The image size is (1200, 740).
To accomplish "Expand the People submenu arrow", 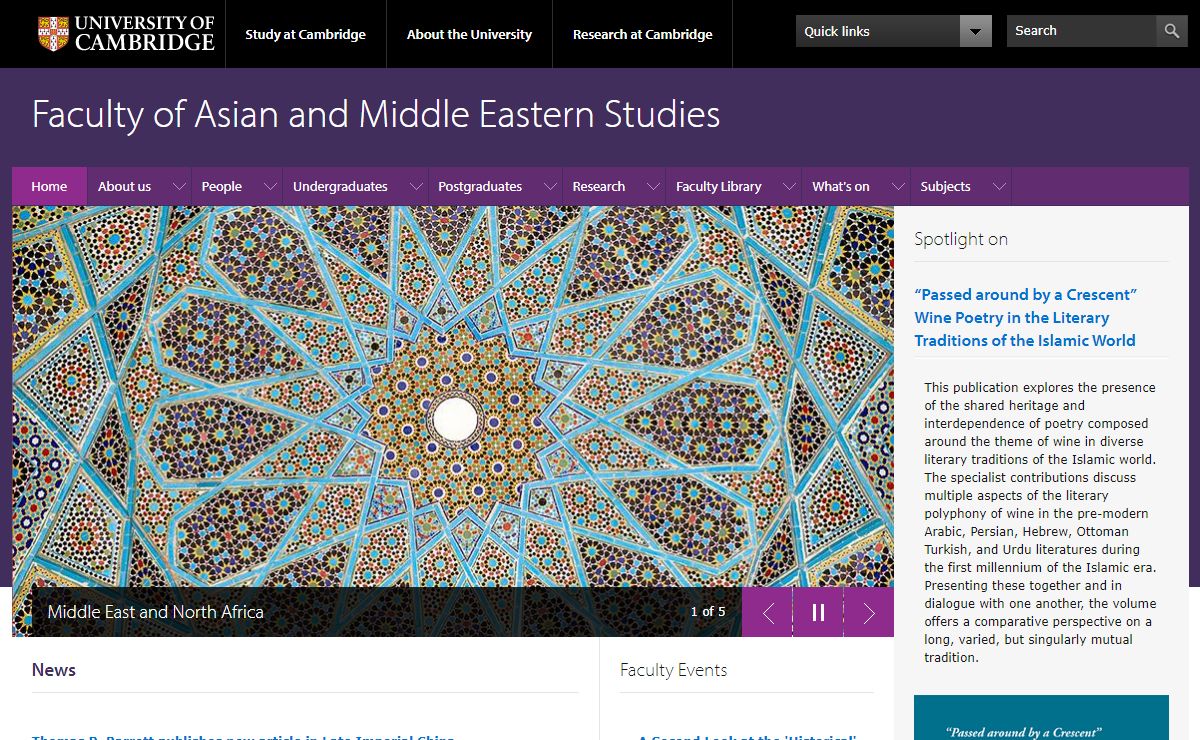I will click(x=270, y=186).
